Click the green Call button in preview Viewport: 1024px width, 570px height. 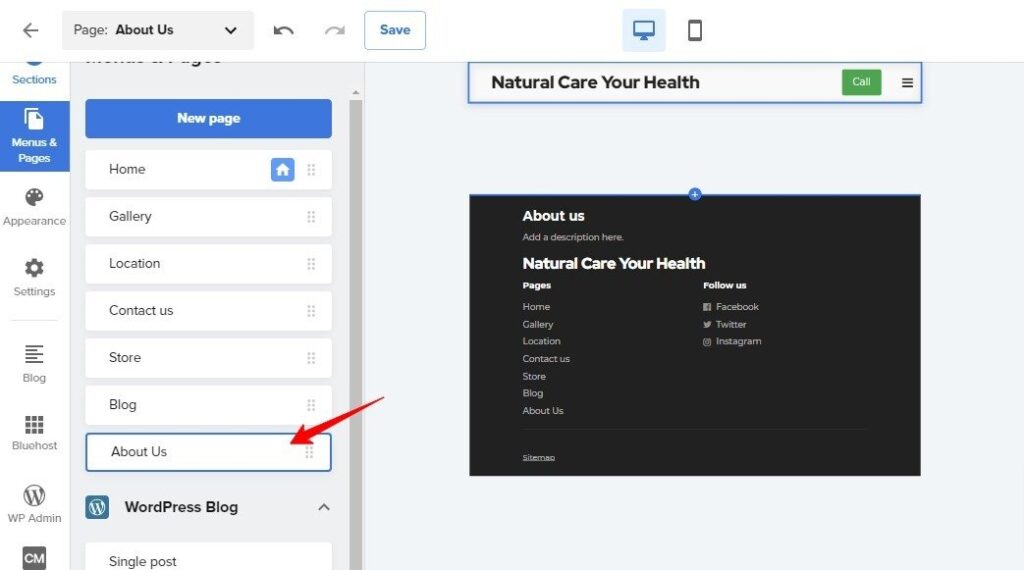click(x=861, y=82)
